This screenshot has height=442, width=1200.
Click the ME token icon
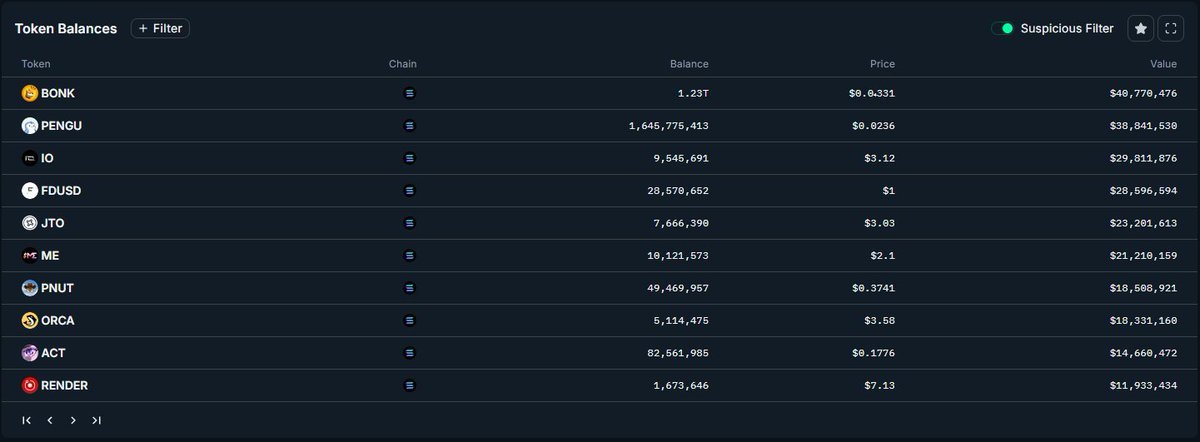[30, 255]
